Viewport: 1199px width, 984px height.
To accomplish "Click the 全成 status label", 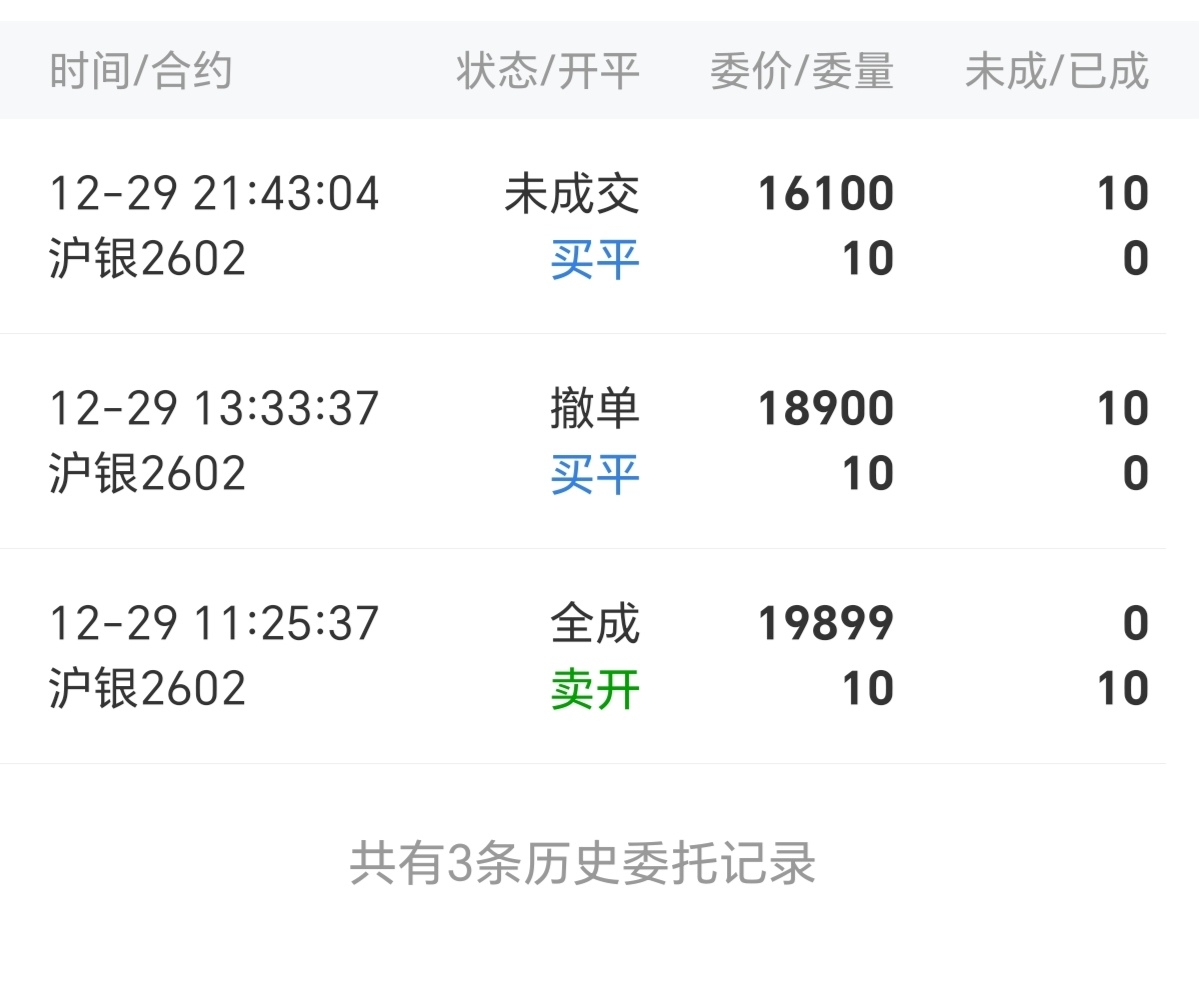I will coord(595,624).
